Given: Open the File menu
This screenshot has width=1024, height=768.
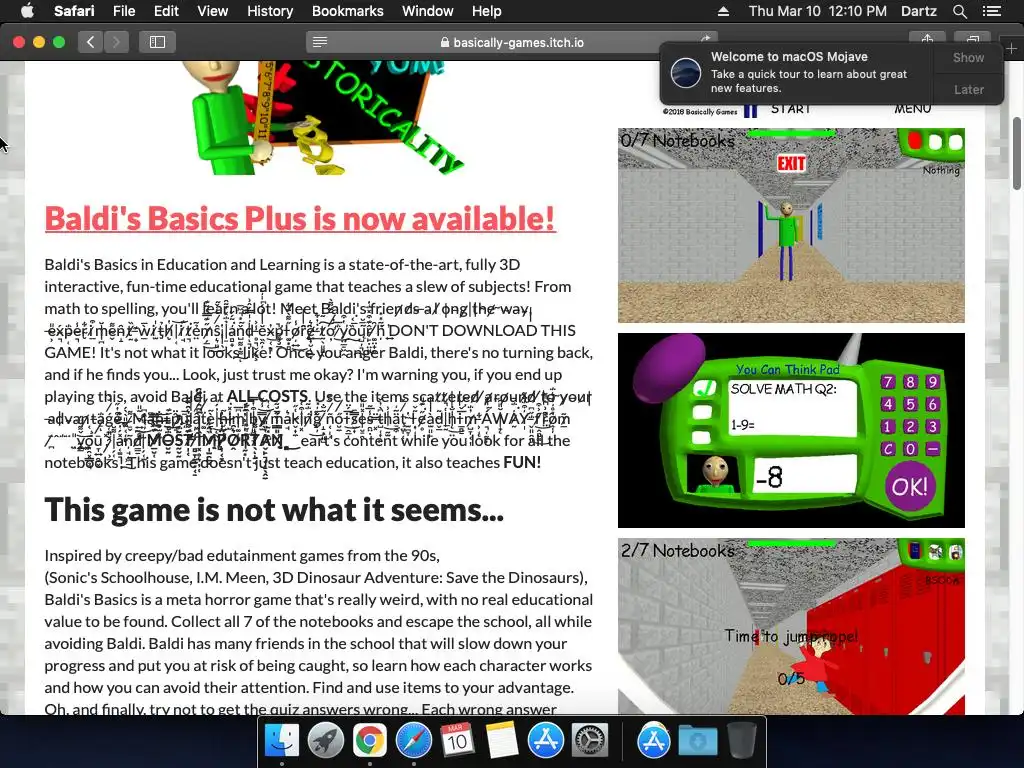Looking at the screenshot, I should point(123,11).
